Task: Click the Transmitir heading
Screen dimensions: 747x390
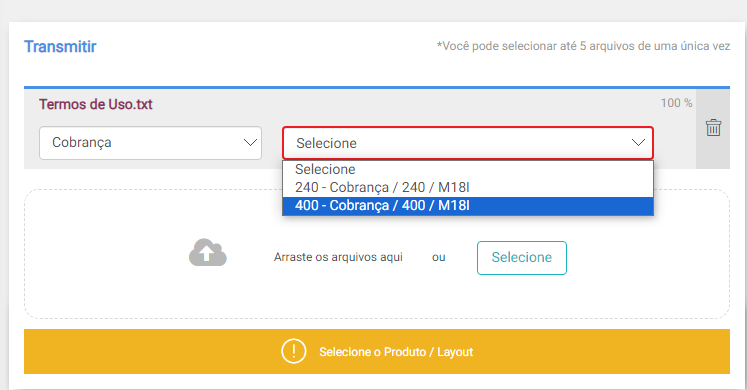Action: tap(60, 47)
